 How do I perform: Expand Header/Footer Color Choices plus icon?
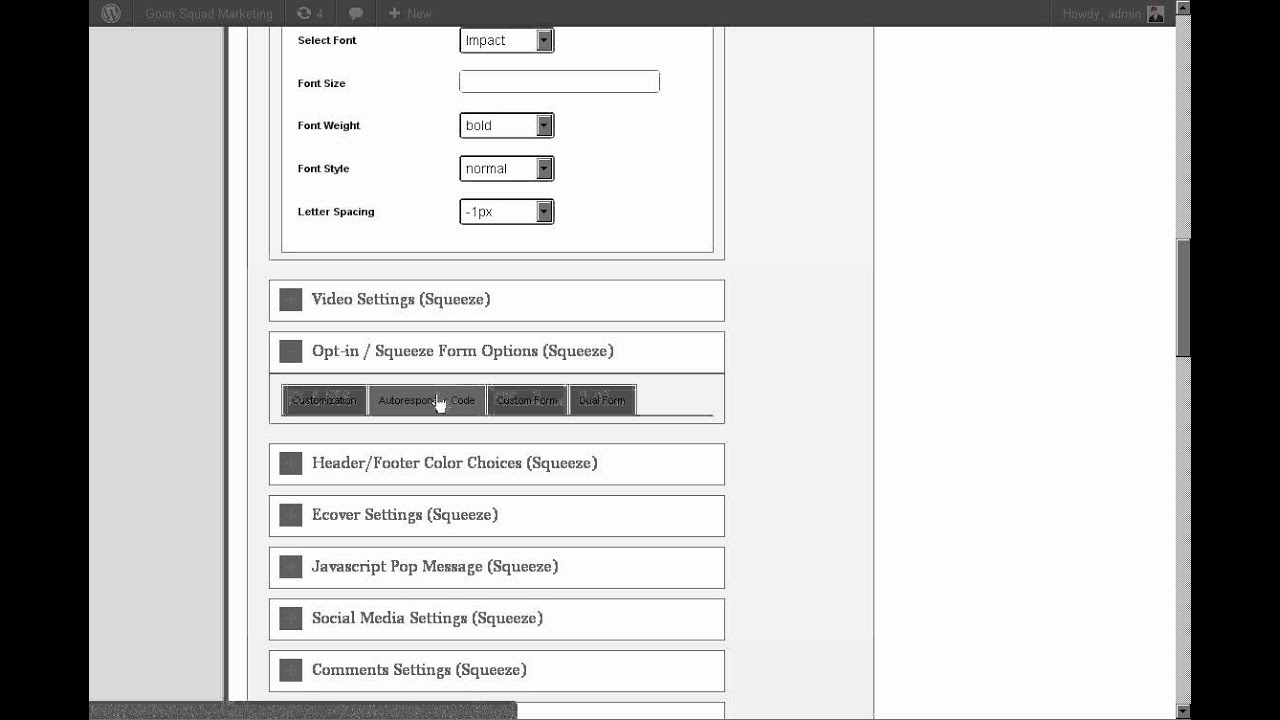[291, 463]
